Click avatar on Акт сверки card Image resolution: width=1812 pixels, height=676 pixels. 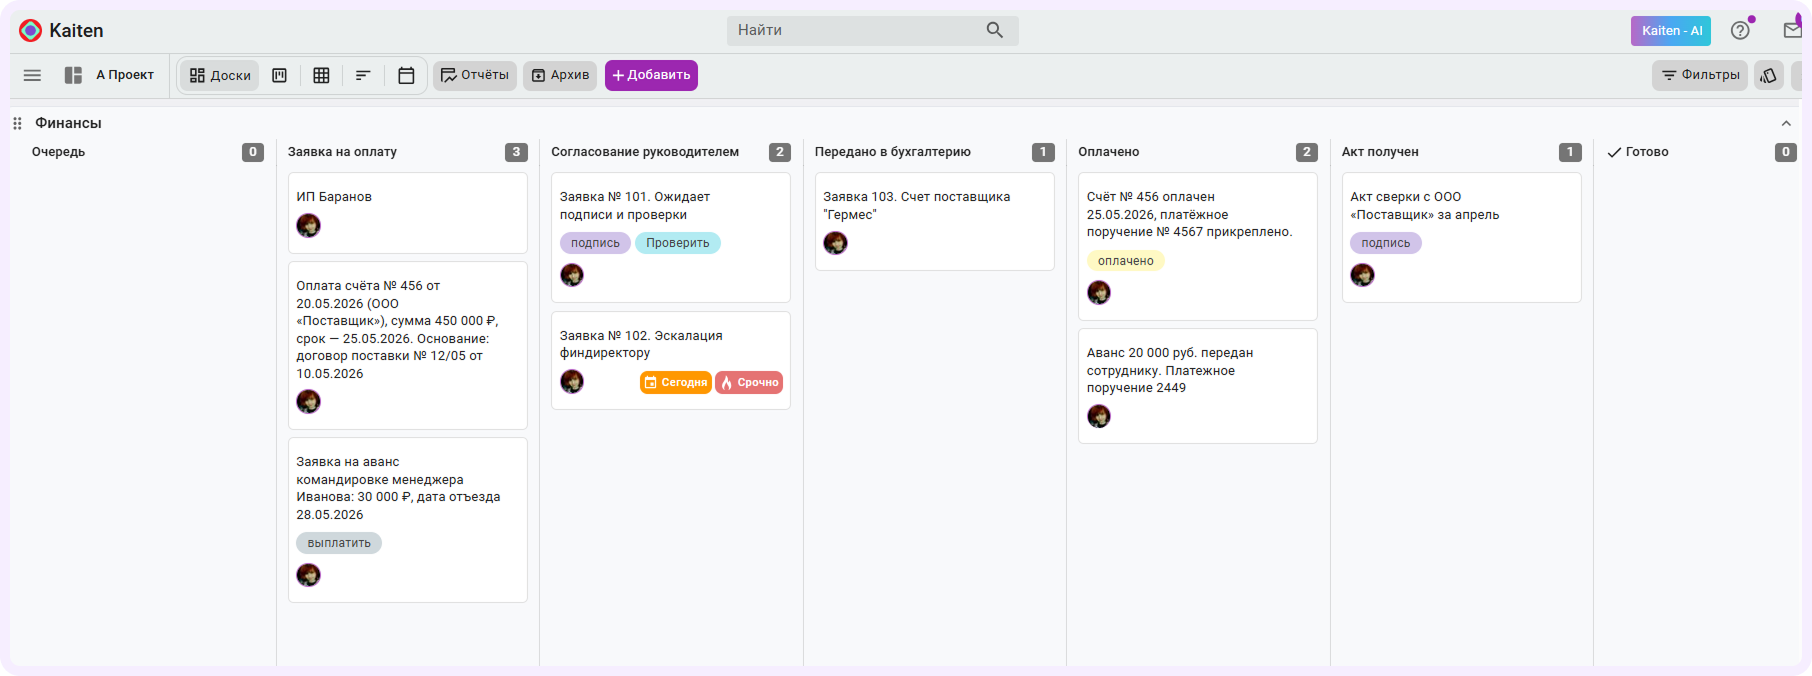1362,275
